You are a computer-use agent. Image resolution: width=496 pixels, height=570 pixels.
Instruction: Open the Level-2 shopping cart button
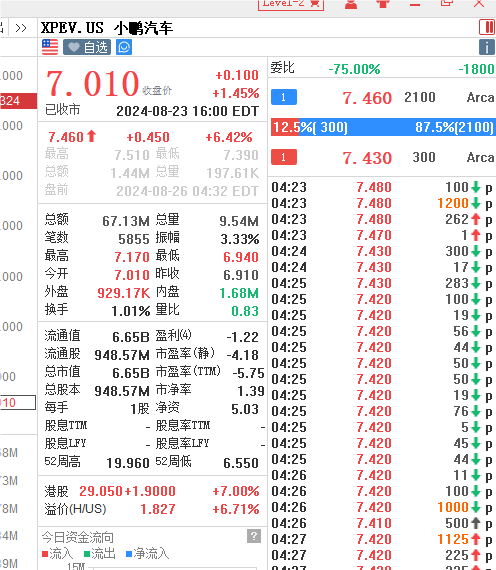(x=291, y=4)
